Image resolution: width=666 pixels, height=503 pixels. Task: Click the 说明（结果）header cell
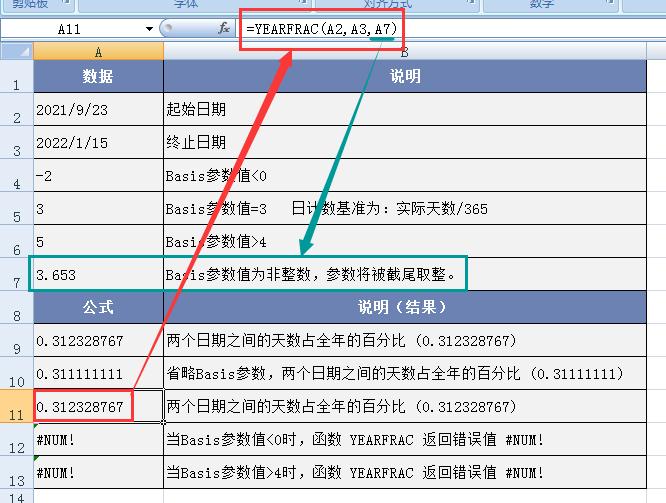pyautogui.click(x=405, y=308)
